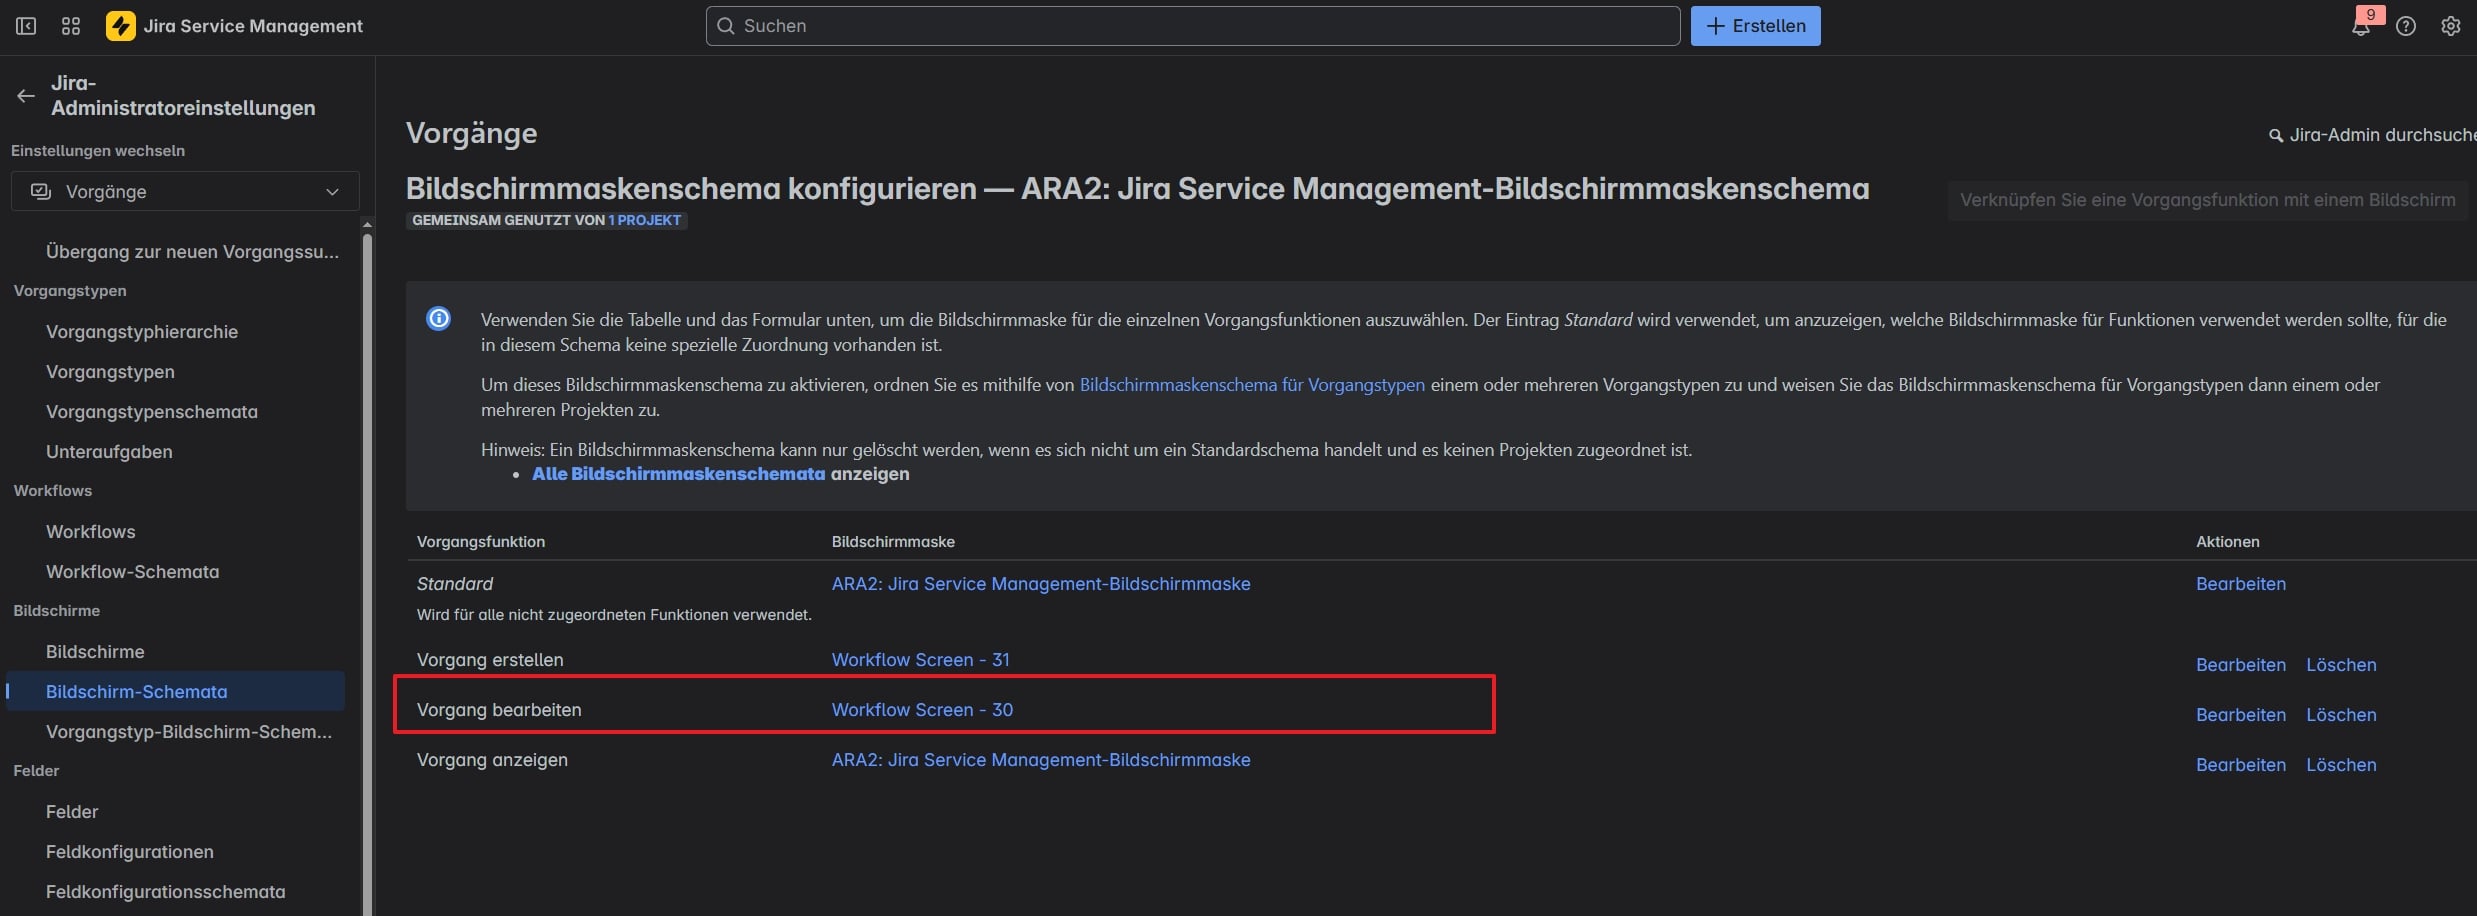Click the Jira Service Management logo
This screenshot has height=916, width=2477.
[x=234, y=26]
